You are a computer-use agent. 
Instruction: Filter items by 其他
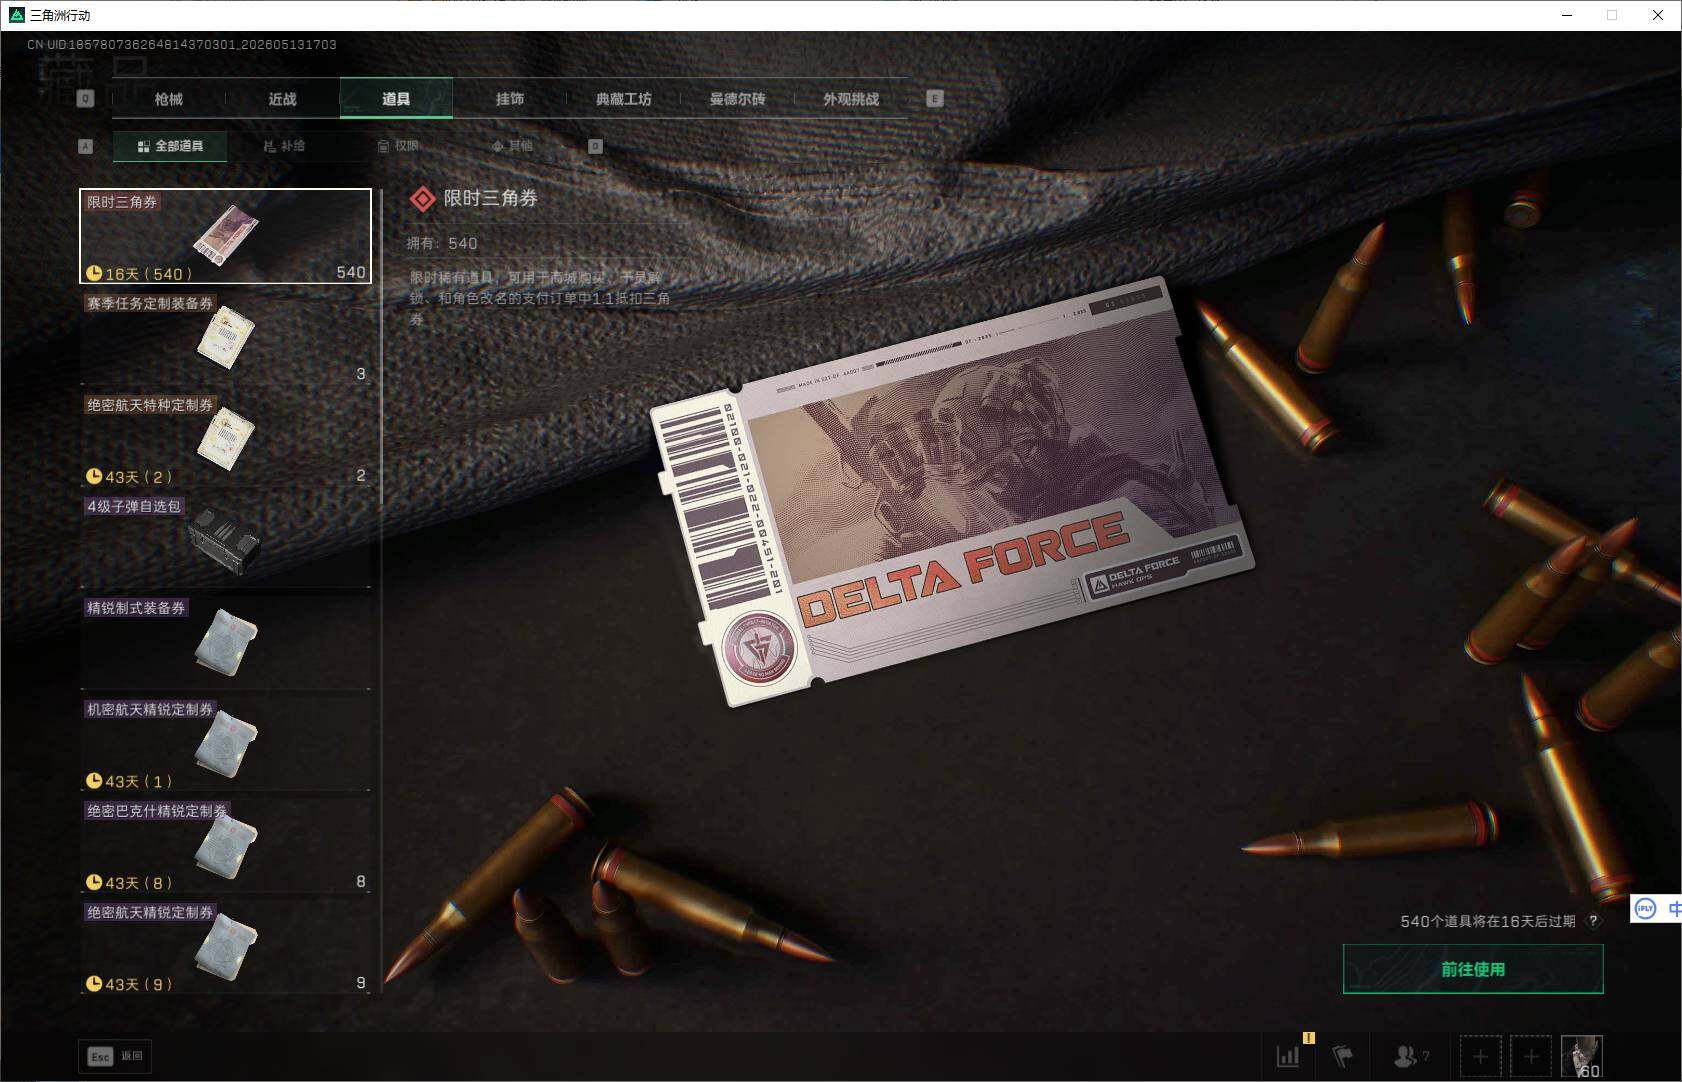(x=512, y=146)
